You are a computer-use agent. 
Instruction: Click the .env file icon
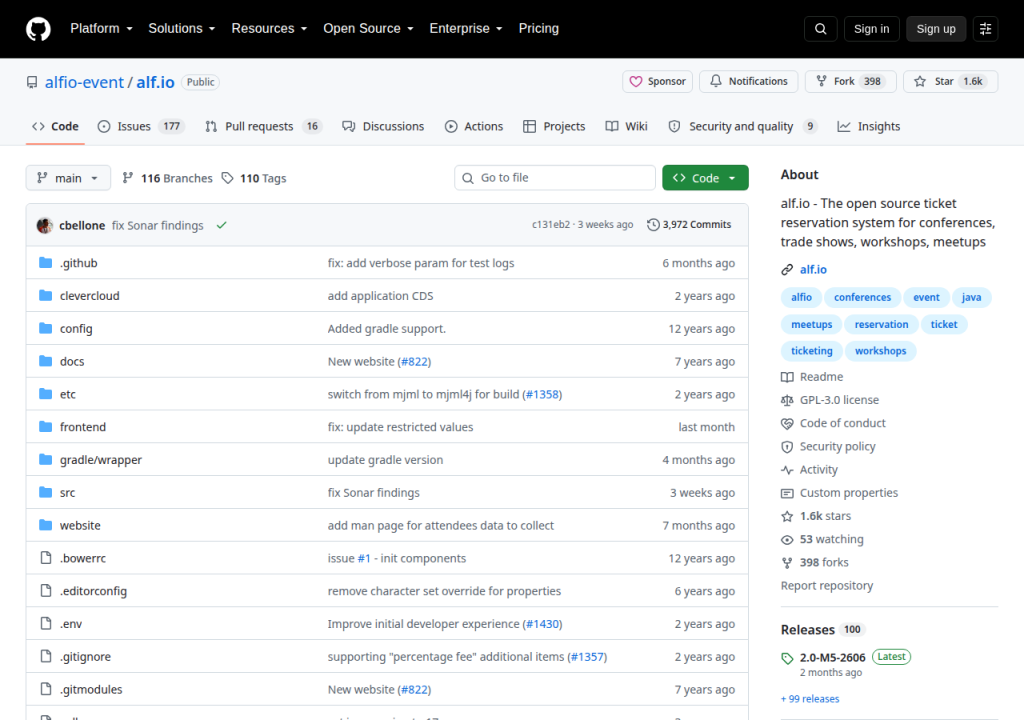[x=46, y=623]
